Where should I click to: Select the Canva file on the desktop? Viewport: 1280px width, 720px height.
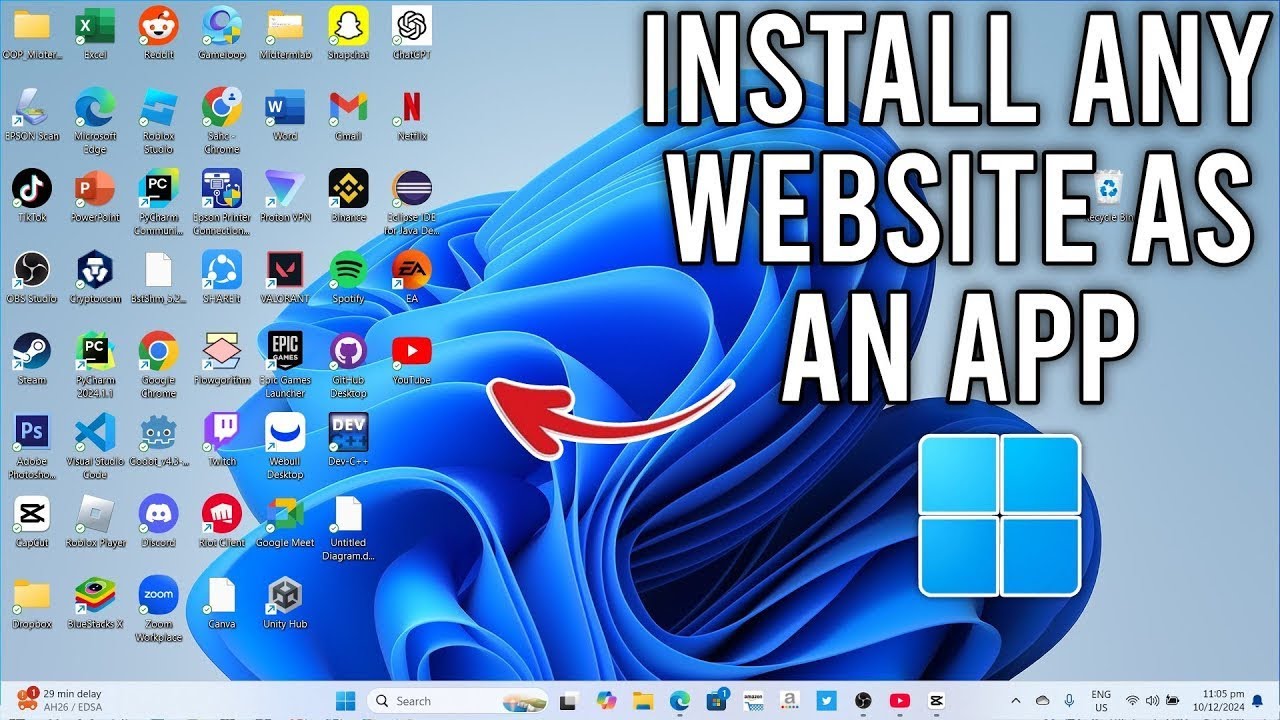[x=222, y=600]
